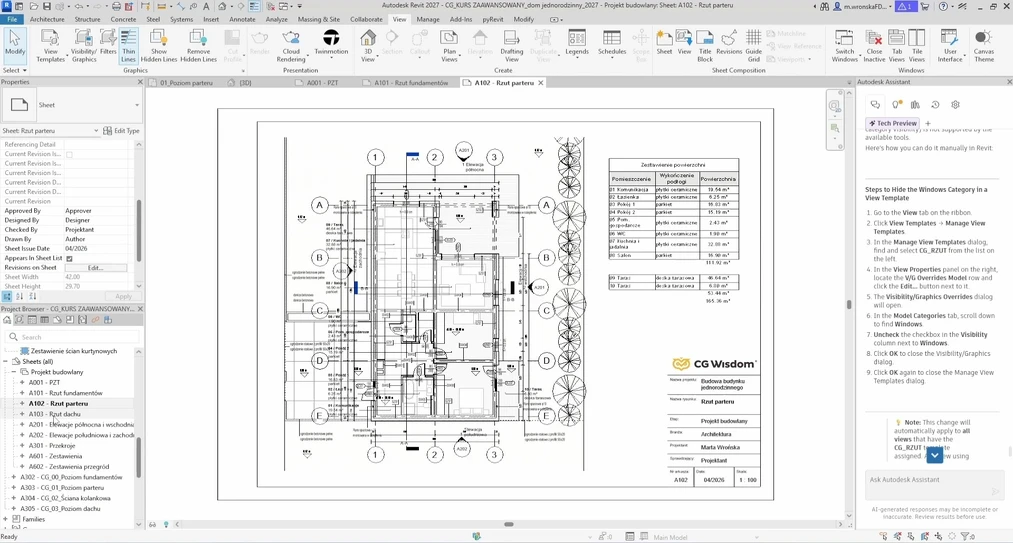Click the Project Browser Search field

72,337
